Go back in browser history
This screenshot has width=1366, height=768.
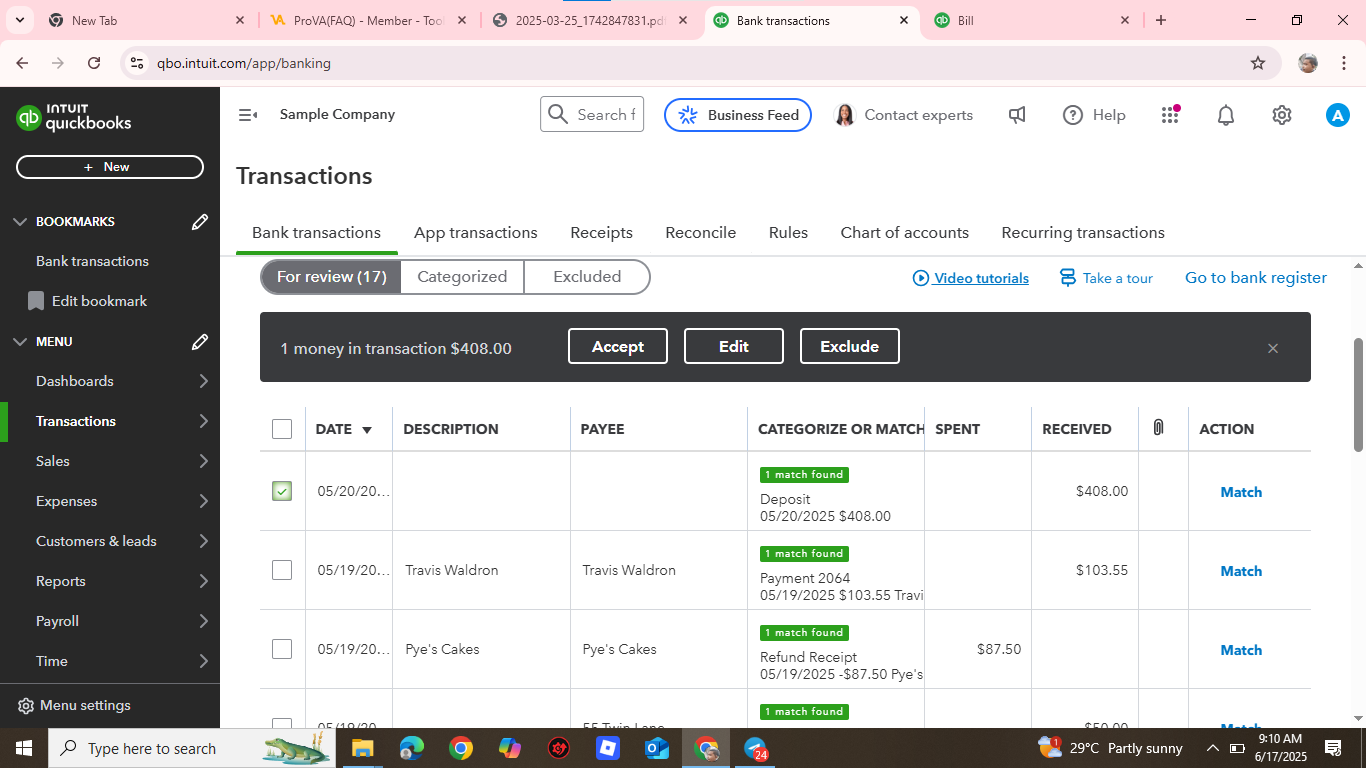[x=23, y=63]
